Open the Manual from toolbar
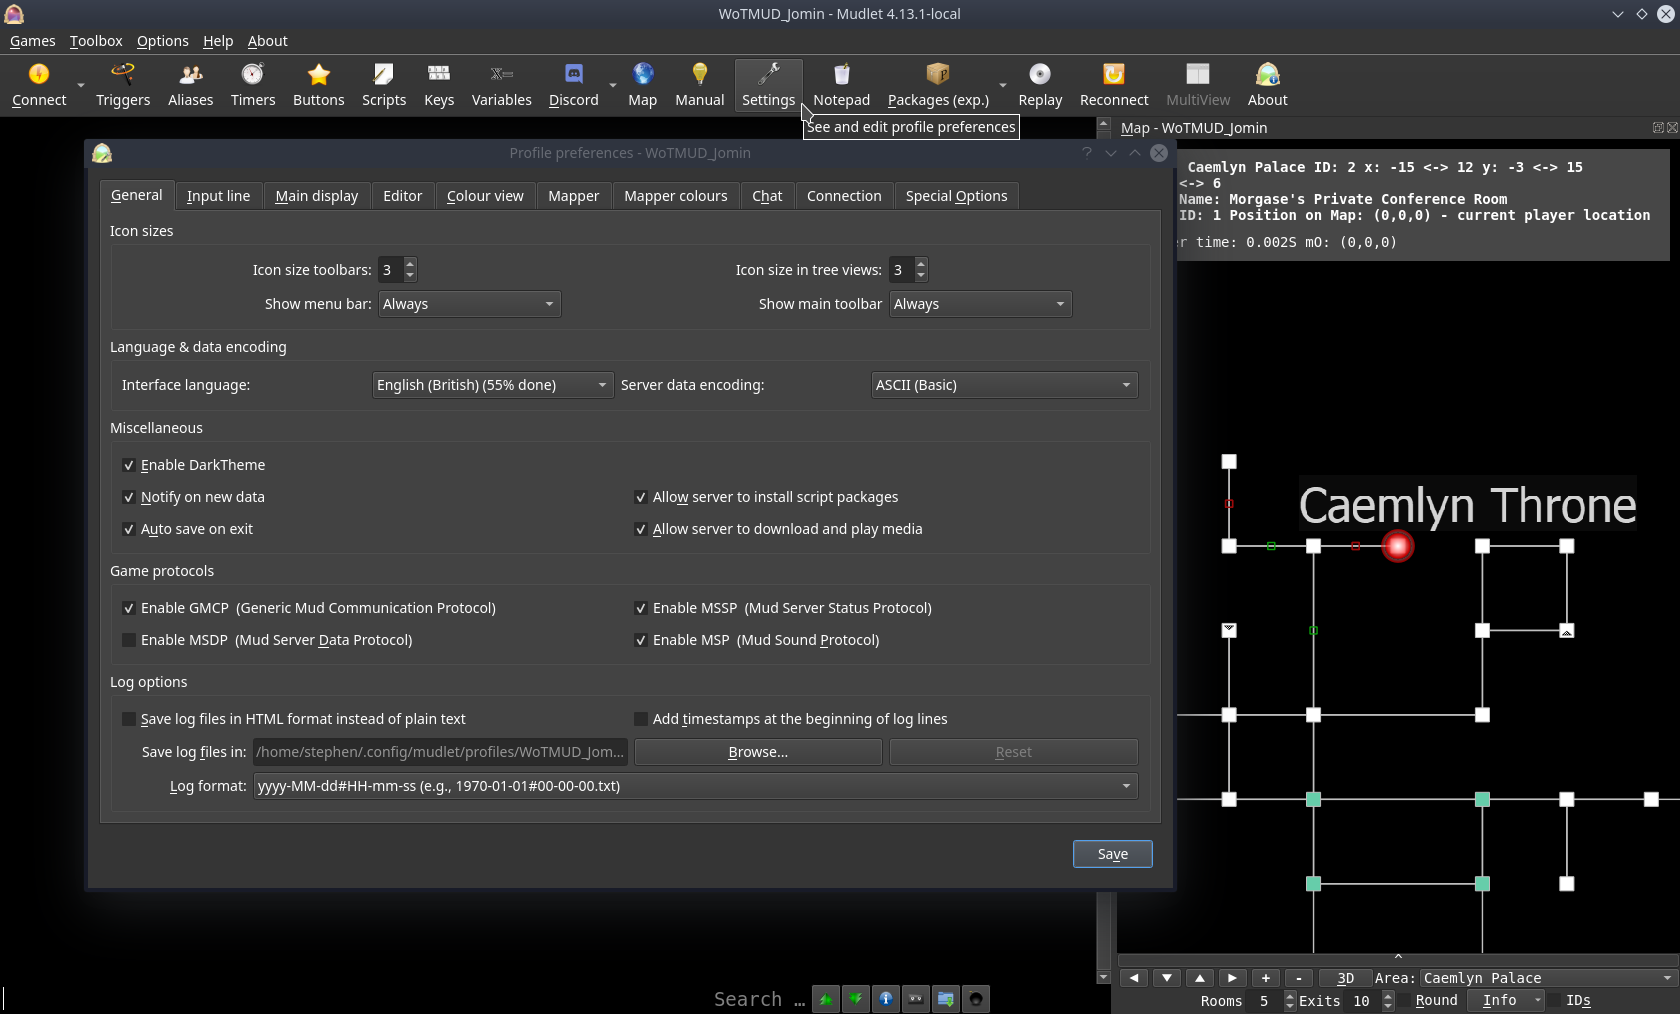The width and height of the screenshot is (1680, 1014). coord(700,85)
